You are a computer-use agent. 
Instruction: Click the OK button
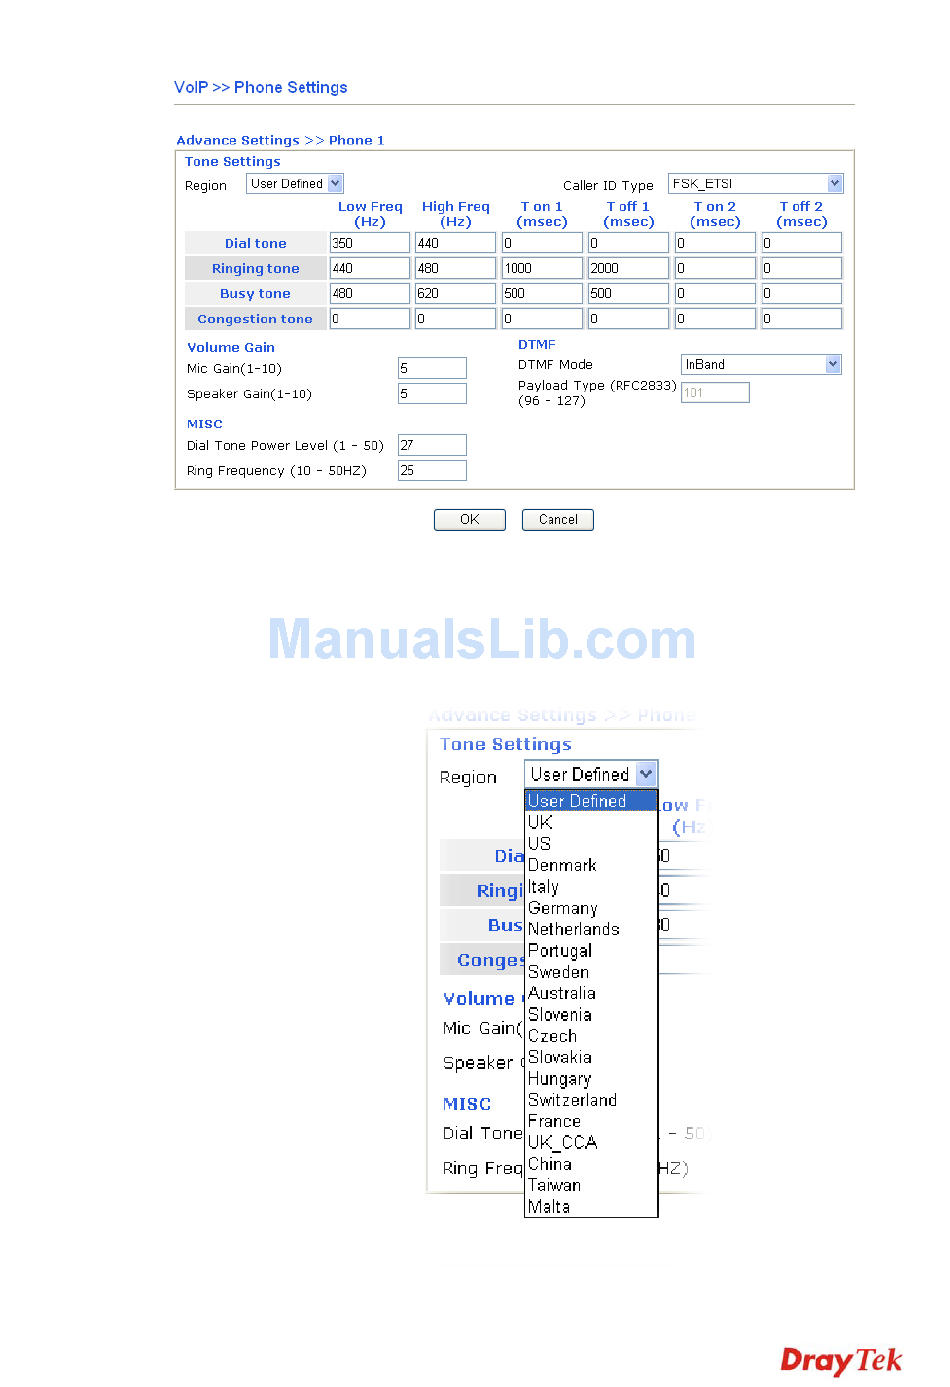(470, 520)
